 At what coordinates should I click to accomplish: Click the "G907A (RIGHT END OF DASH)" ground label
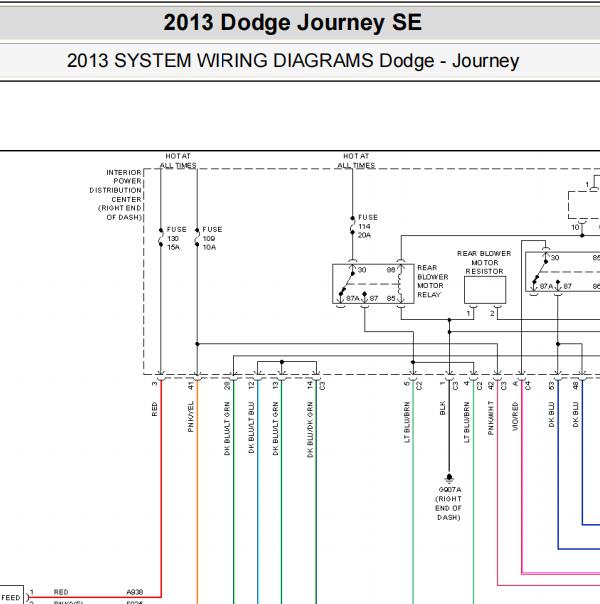click(449, 503)
